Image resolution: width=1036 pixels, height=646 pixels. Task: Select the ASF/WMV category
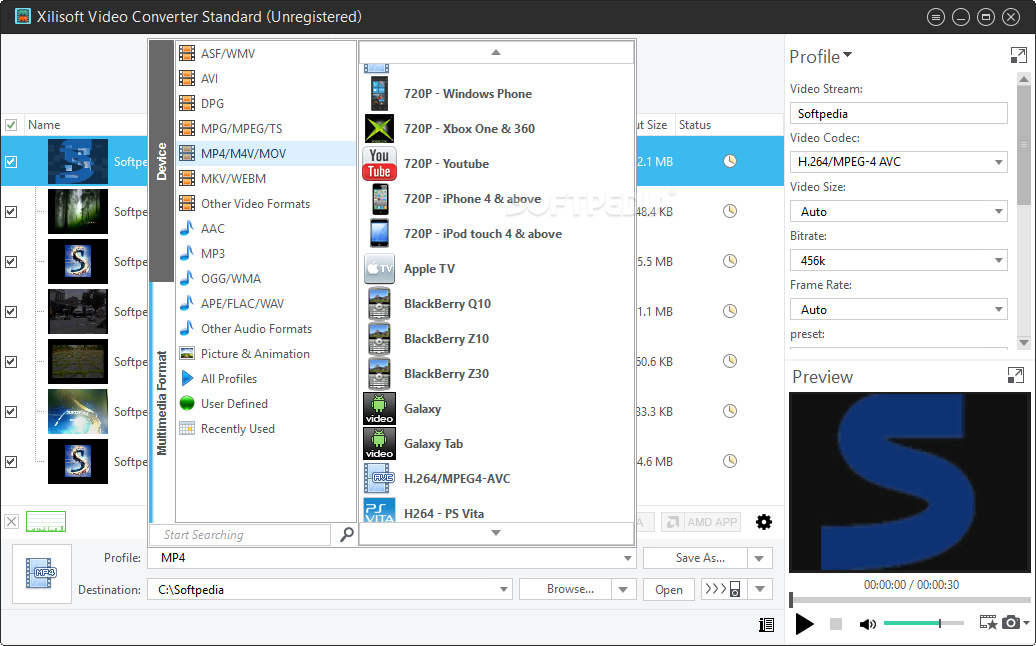(266, 54)
